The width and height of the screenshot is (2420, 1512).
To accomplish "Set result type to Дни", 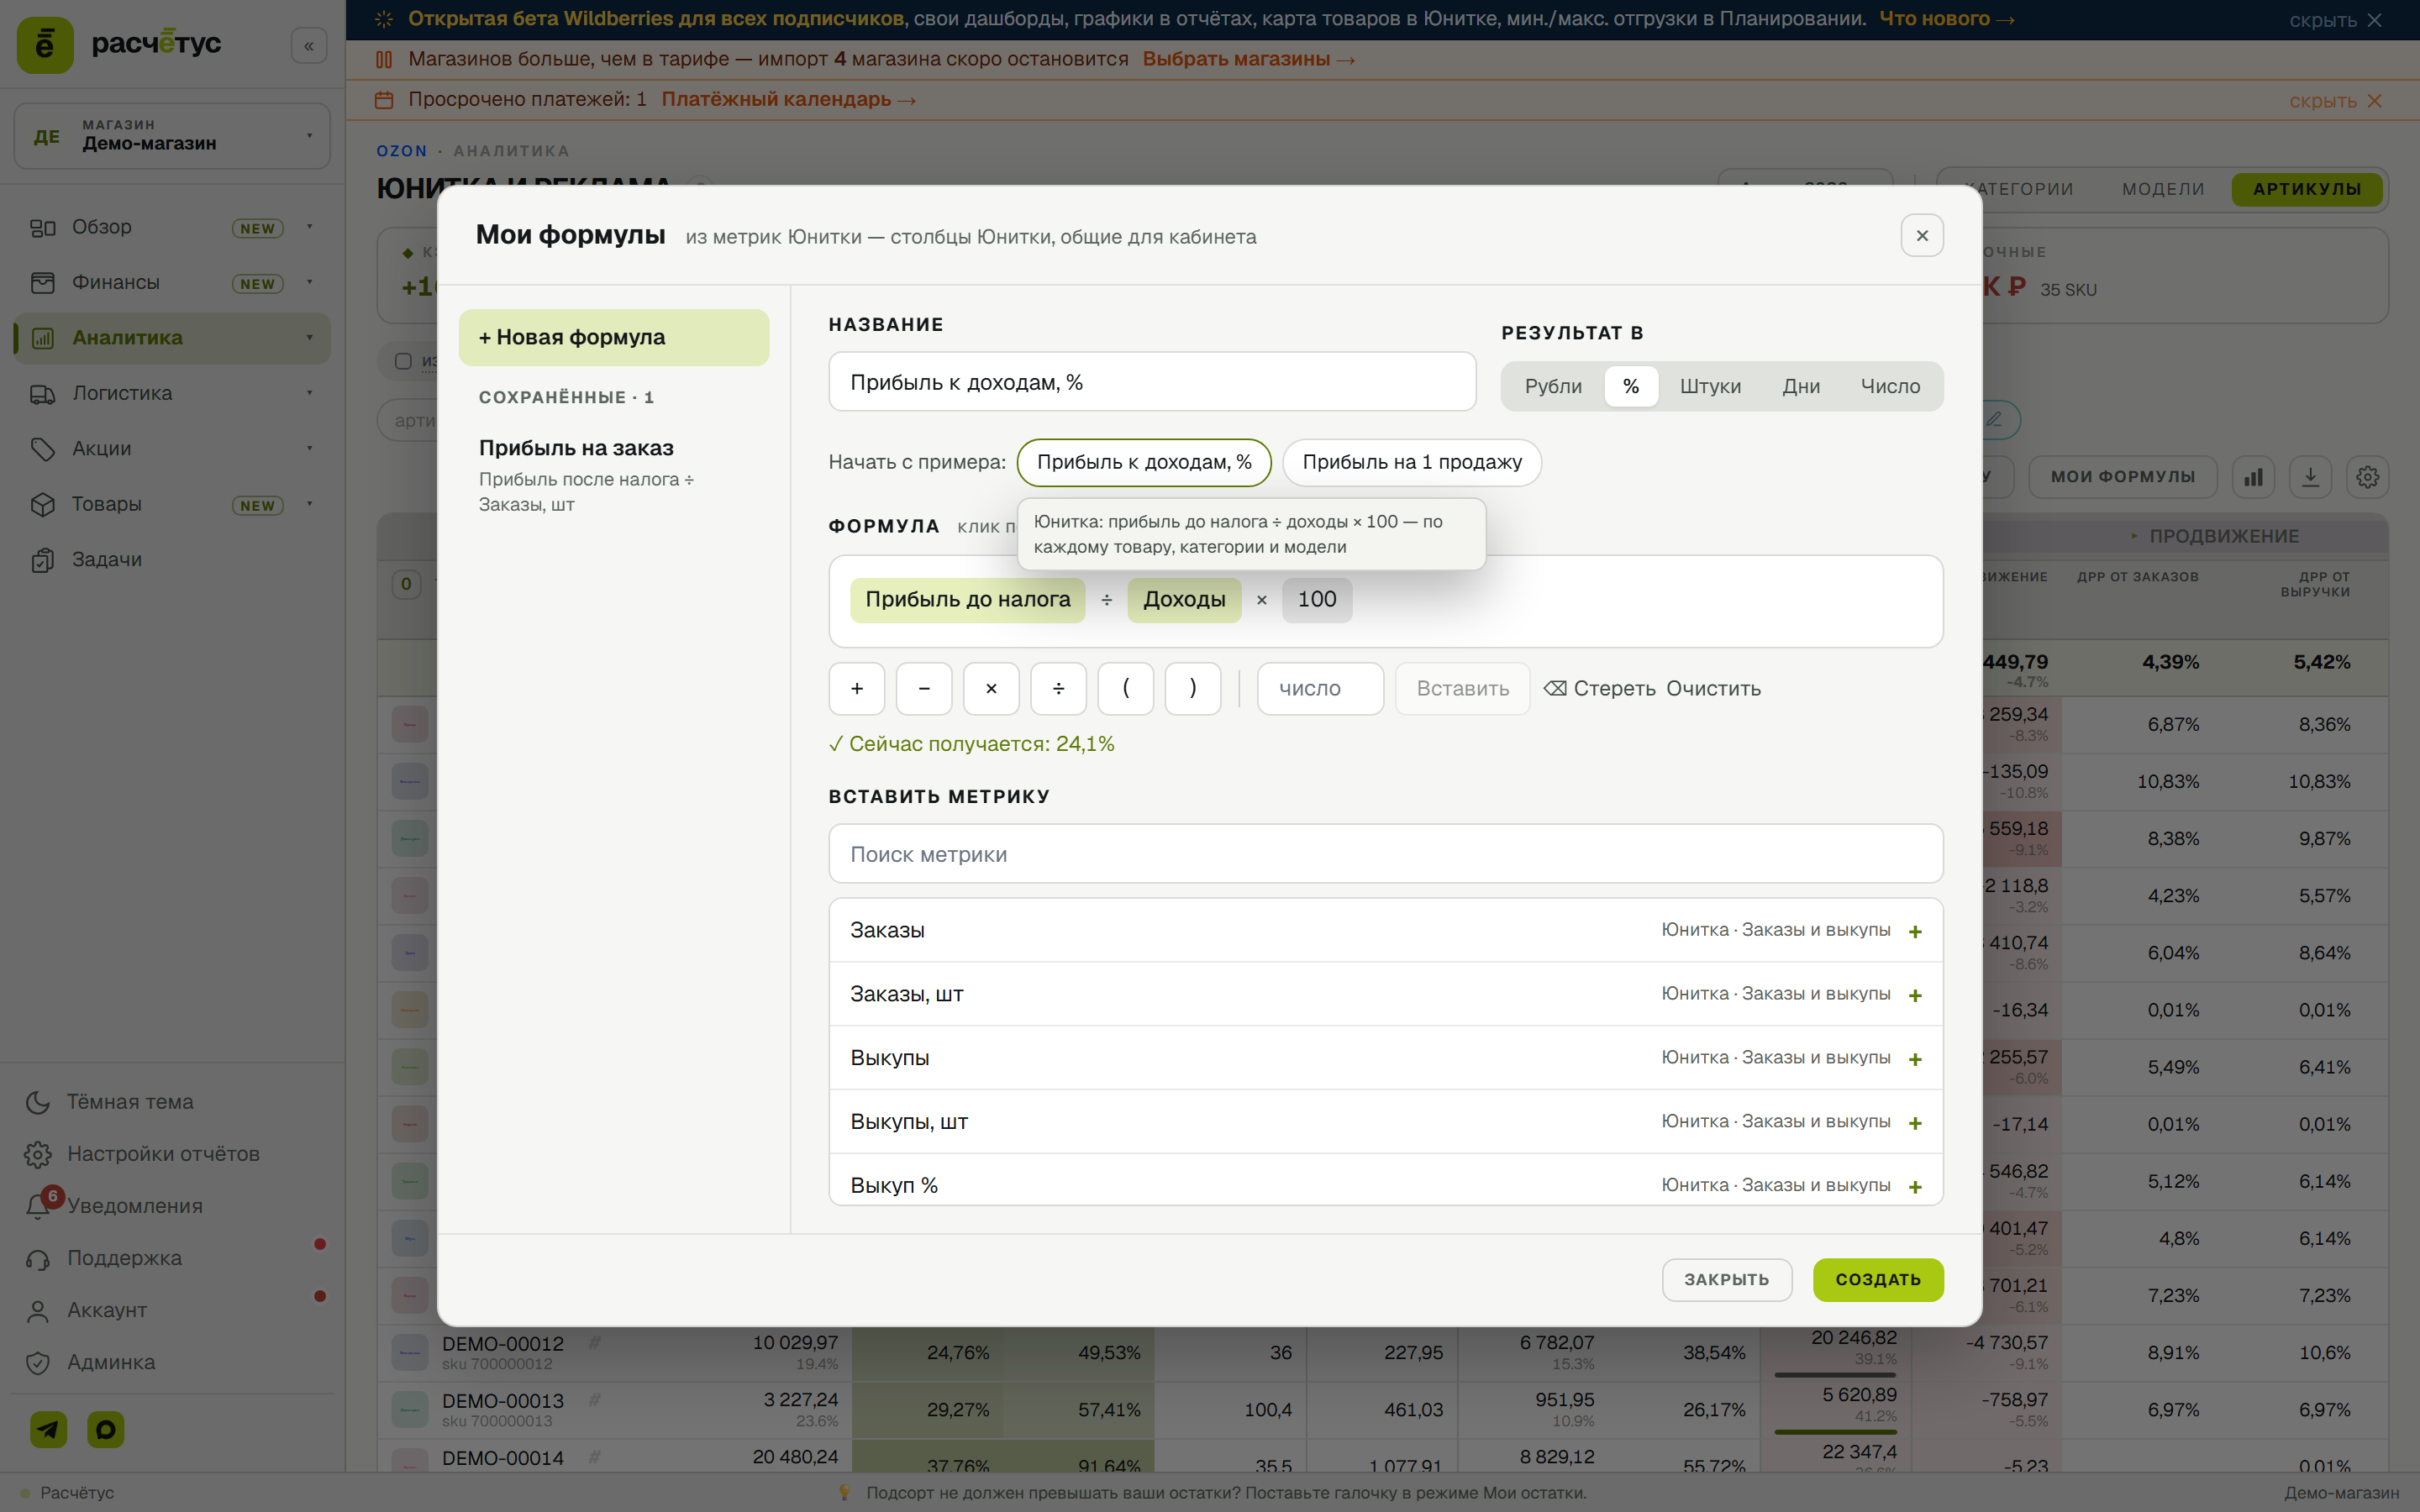I will pyautogui.click(x=1800, y=386).
